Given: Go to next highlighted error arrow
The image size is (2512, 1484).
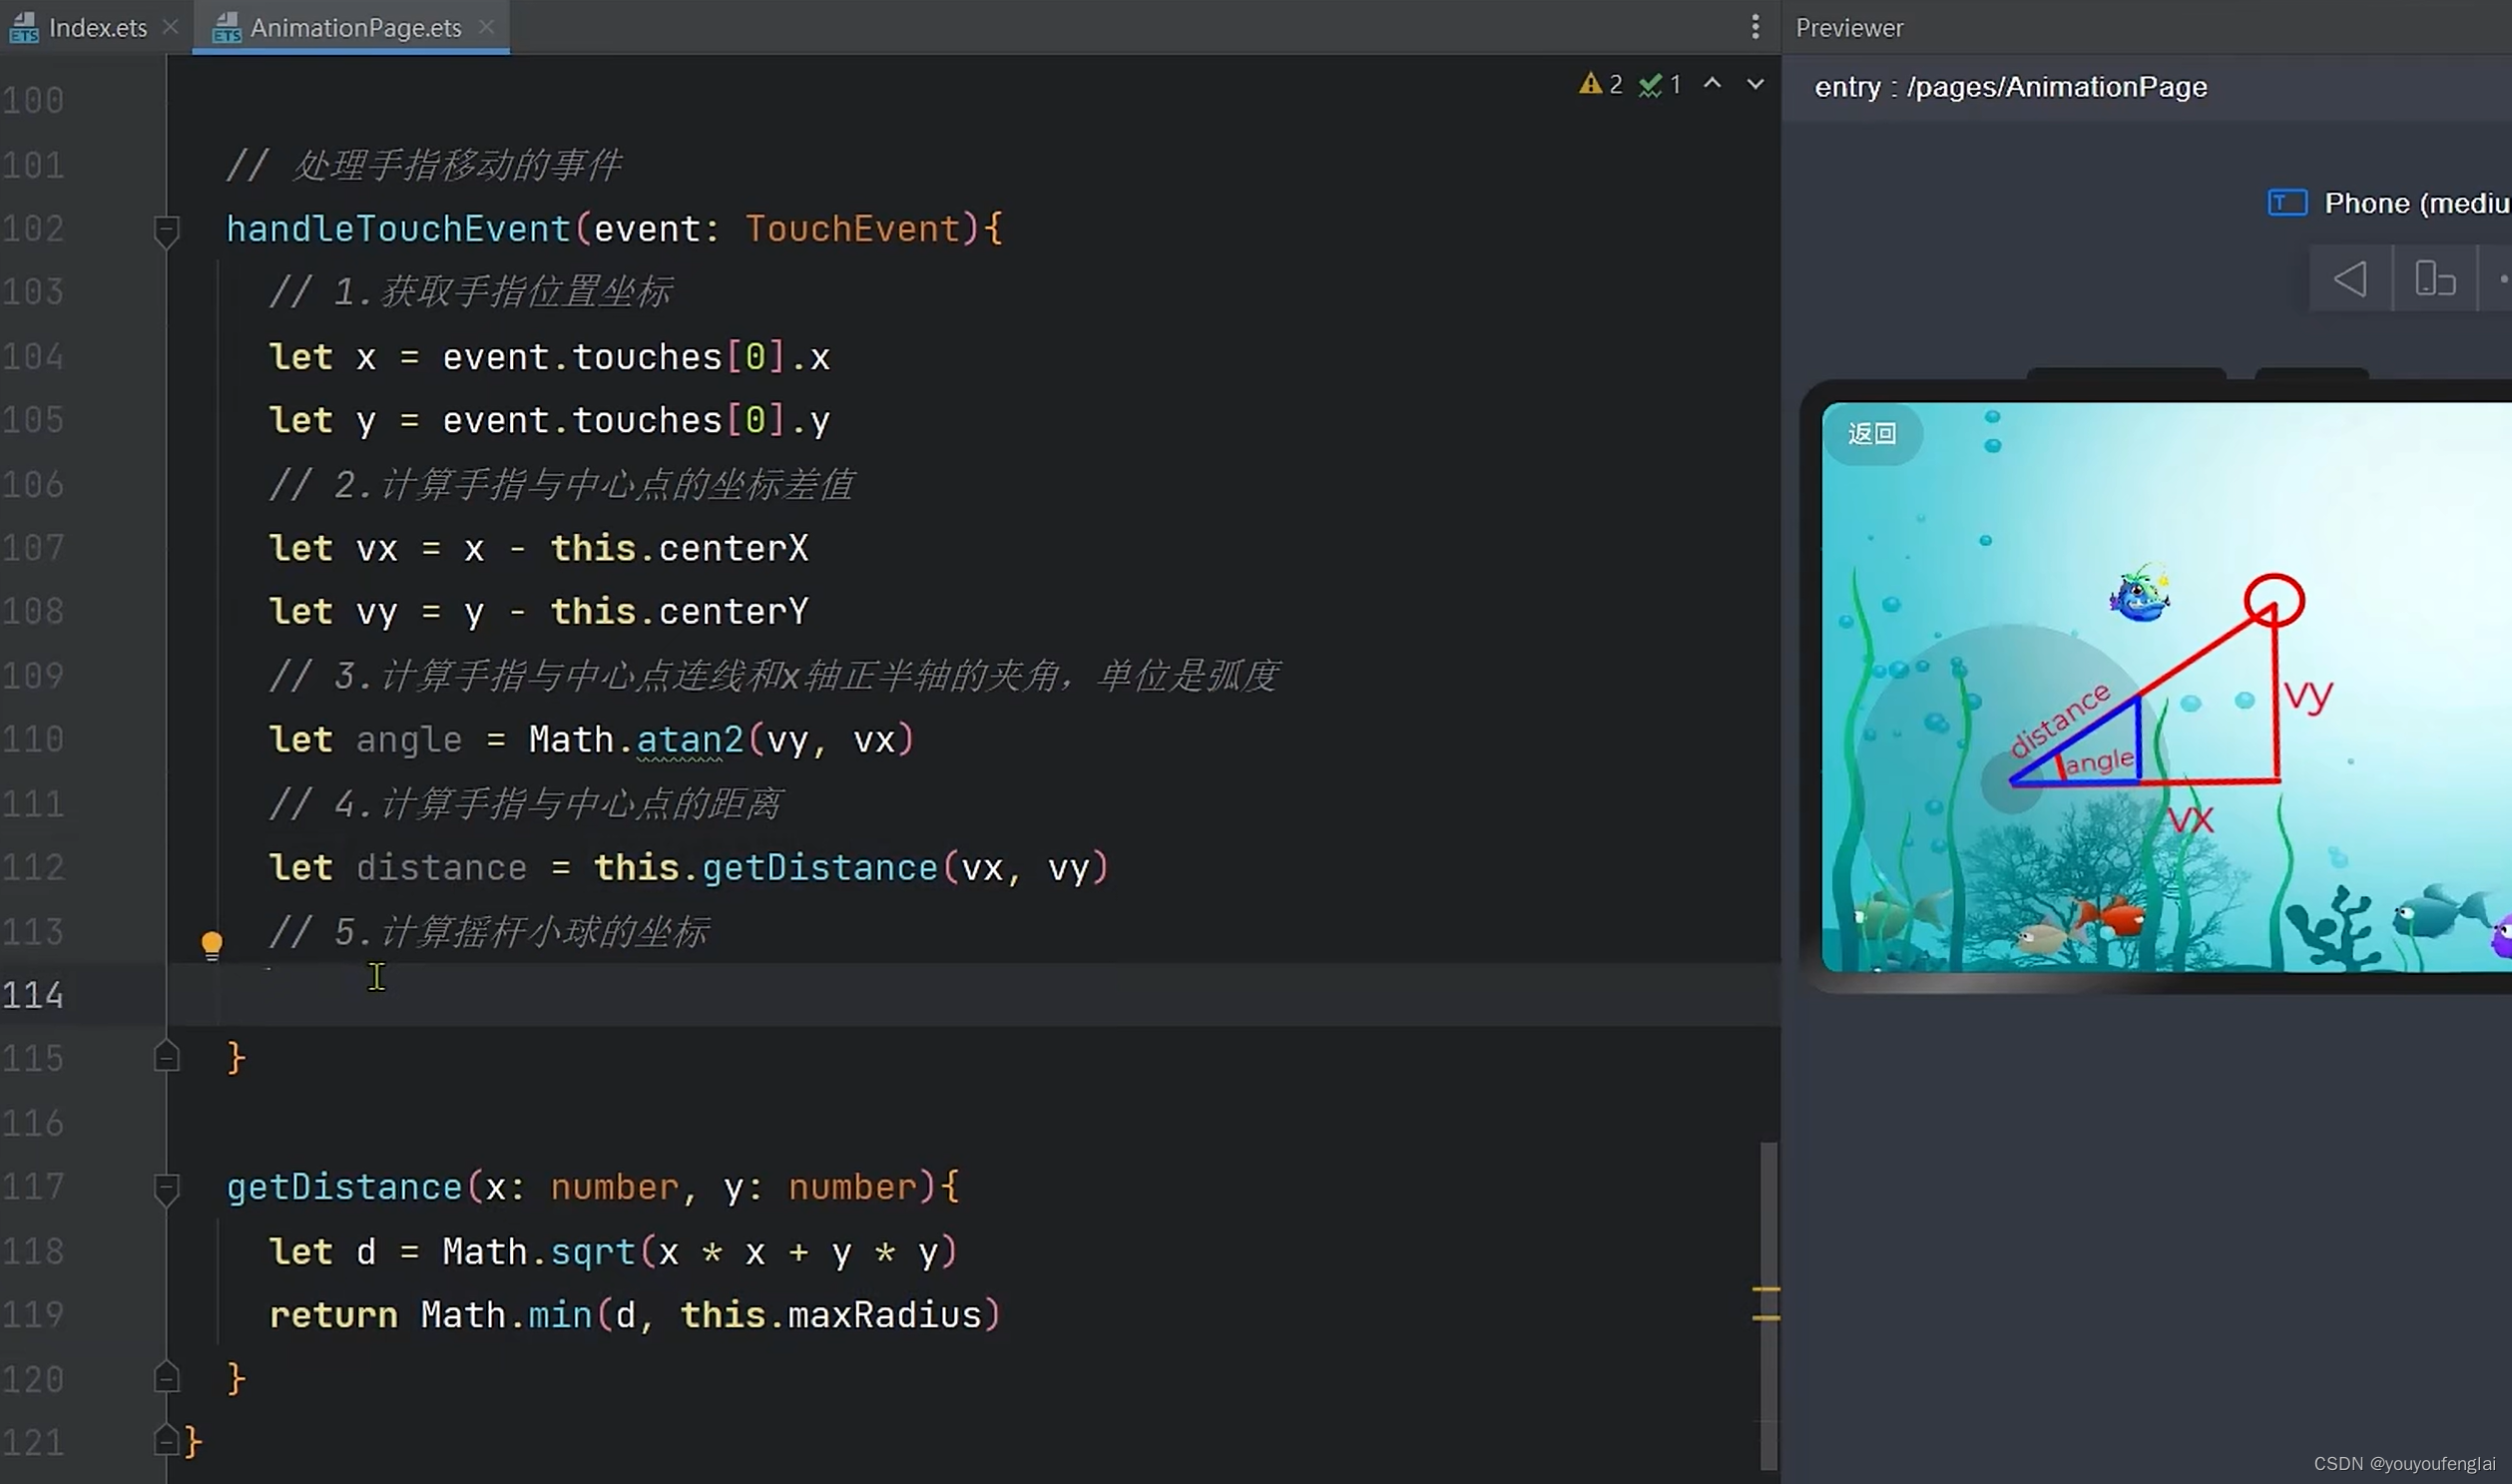Looking at the screenshot, I should [x=1755, y=84].
